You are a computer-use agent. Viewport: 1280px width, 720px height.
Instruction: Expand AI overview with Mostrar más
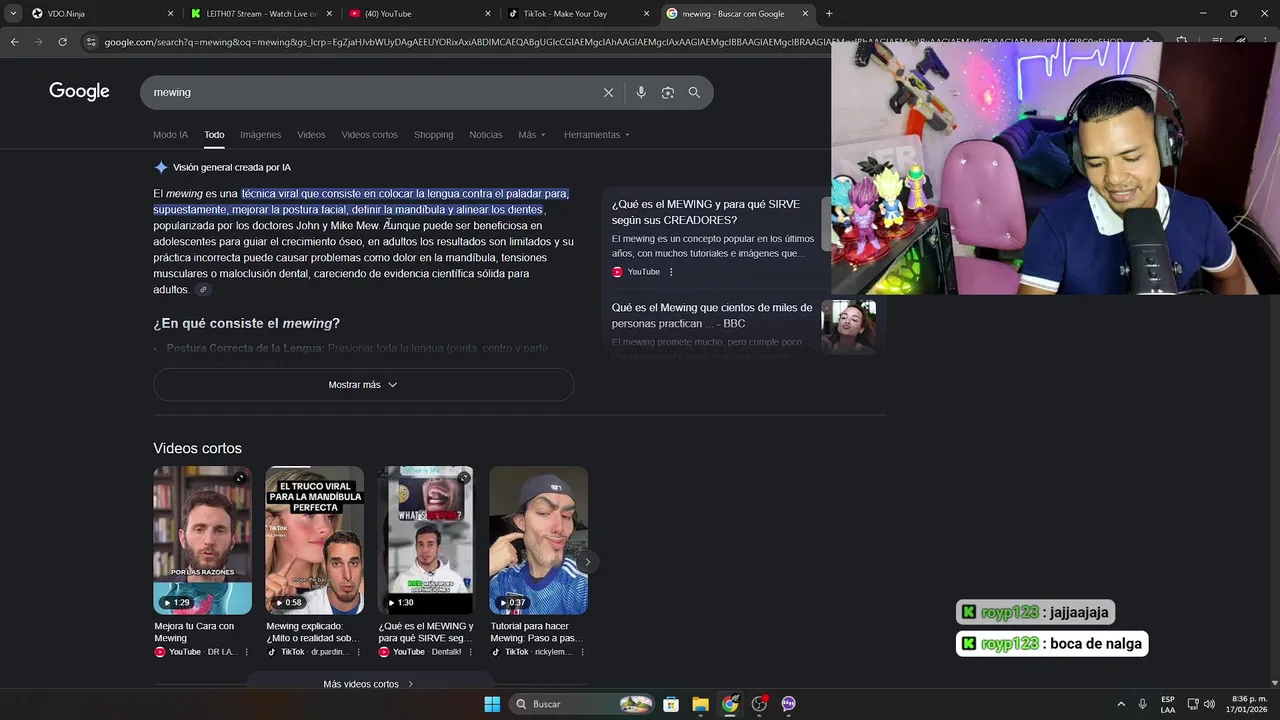pos(363,385)
